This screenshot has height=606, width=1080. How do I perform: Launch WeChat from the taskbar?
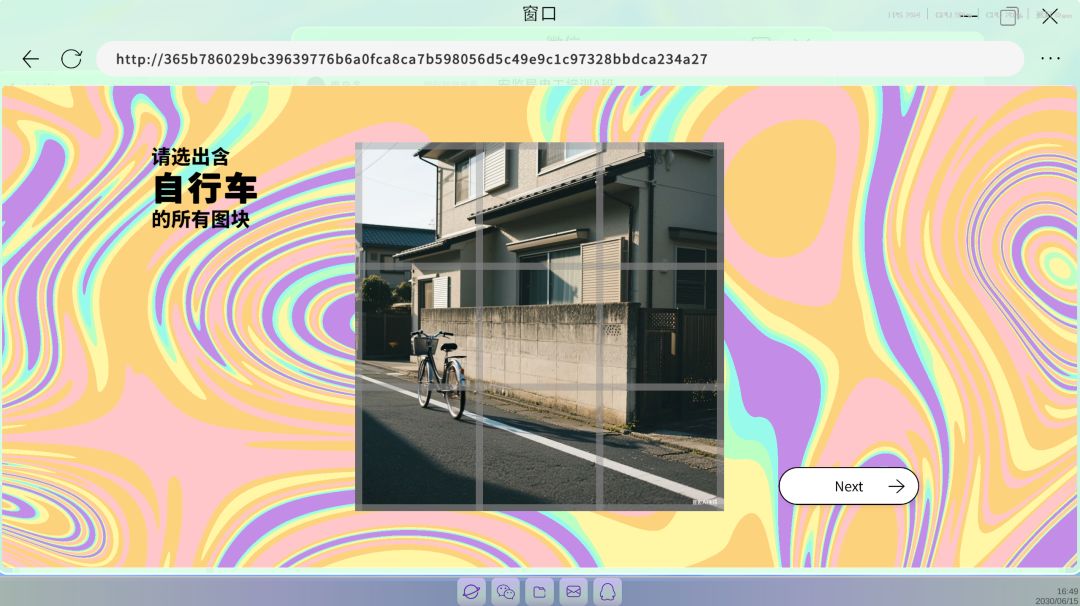pyautogui.click(x=506, y=592)
